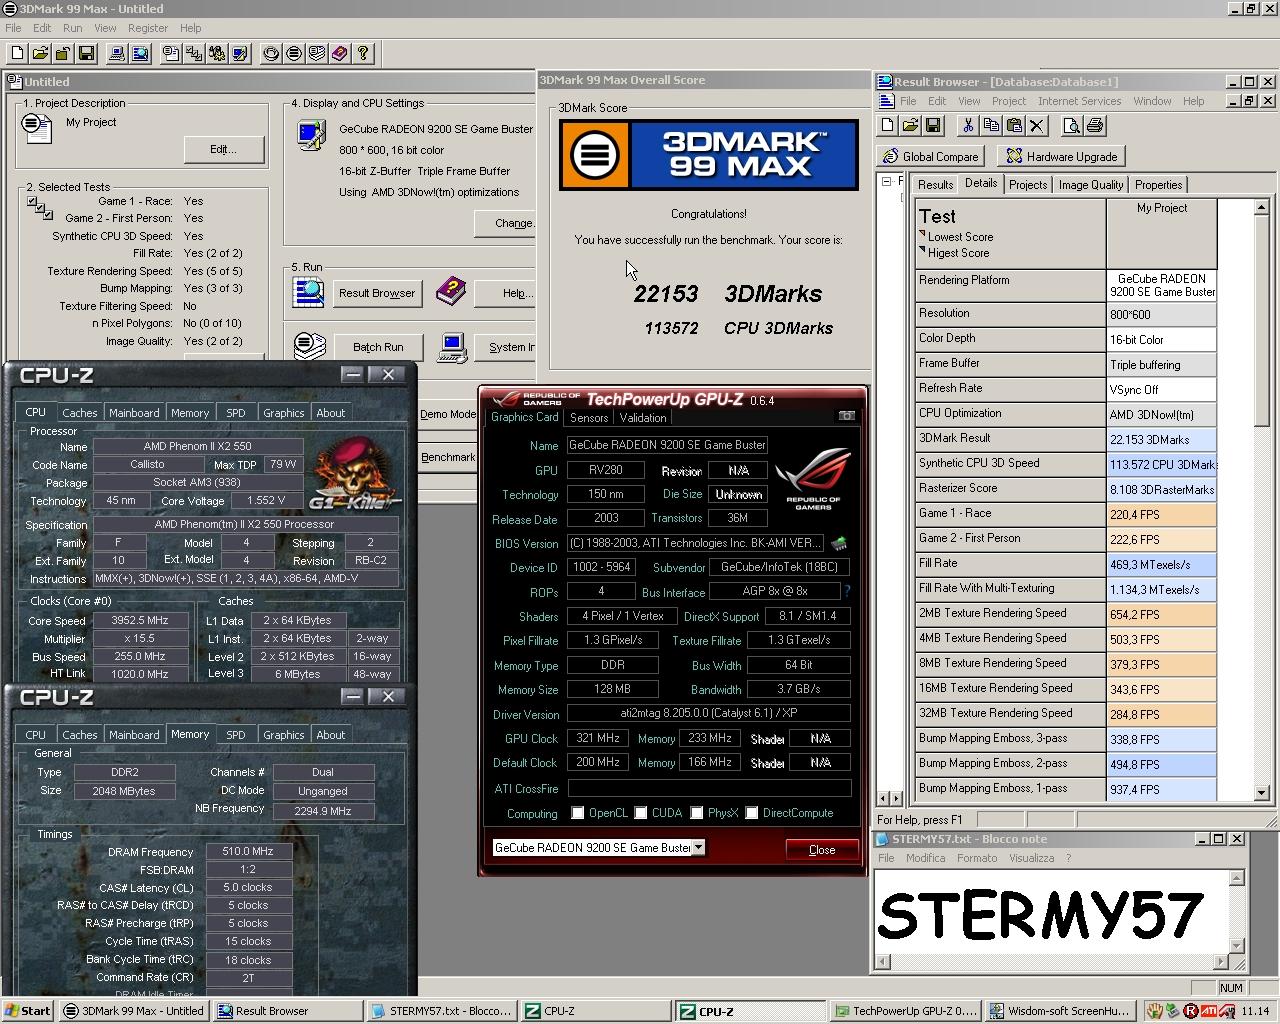Click the "16-bit Color" cell in Result Browser

(1161, 339)
